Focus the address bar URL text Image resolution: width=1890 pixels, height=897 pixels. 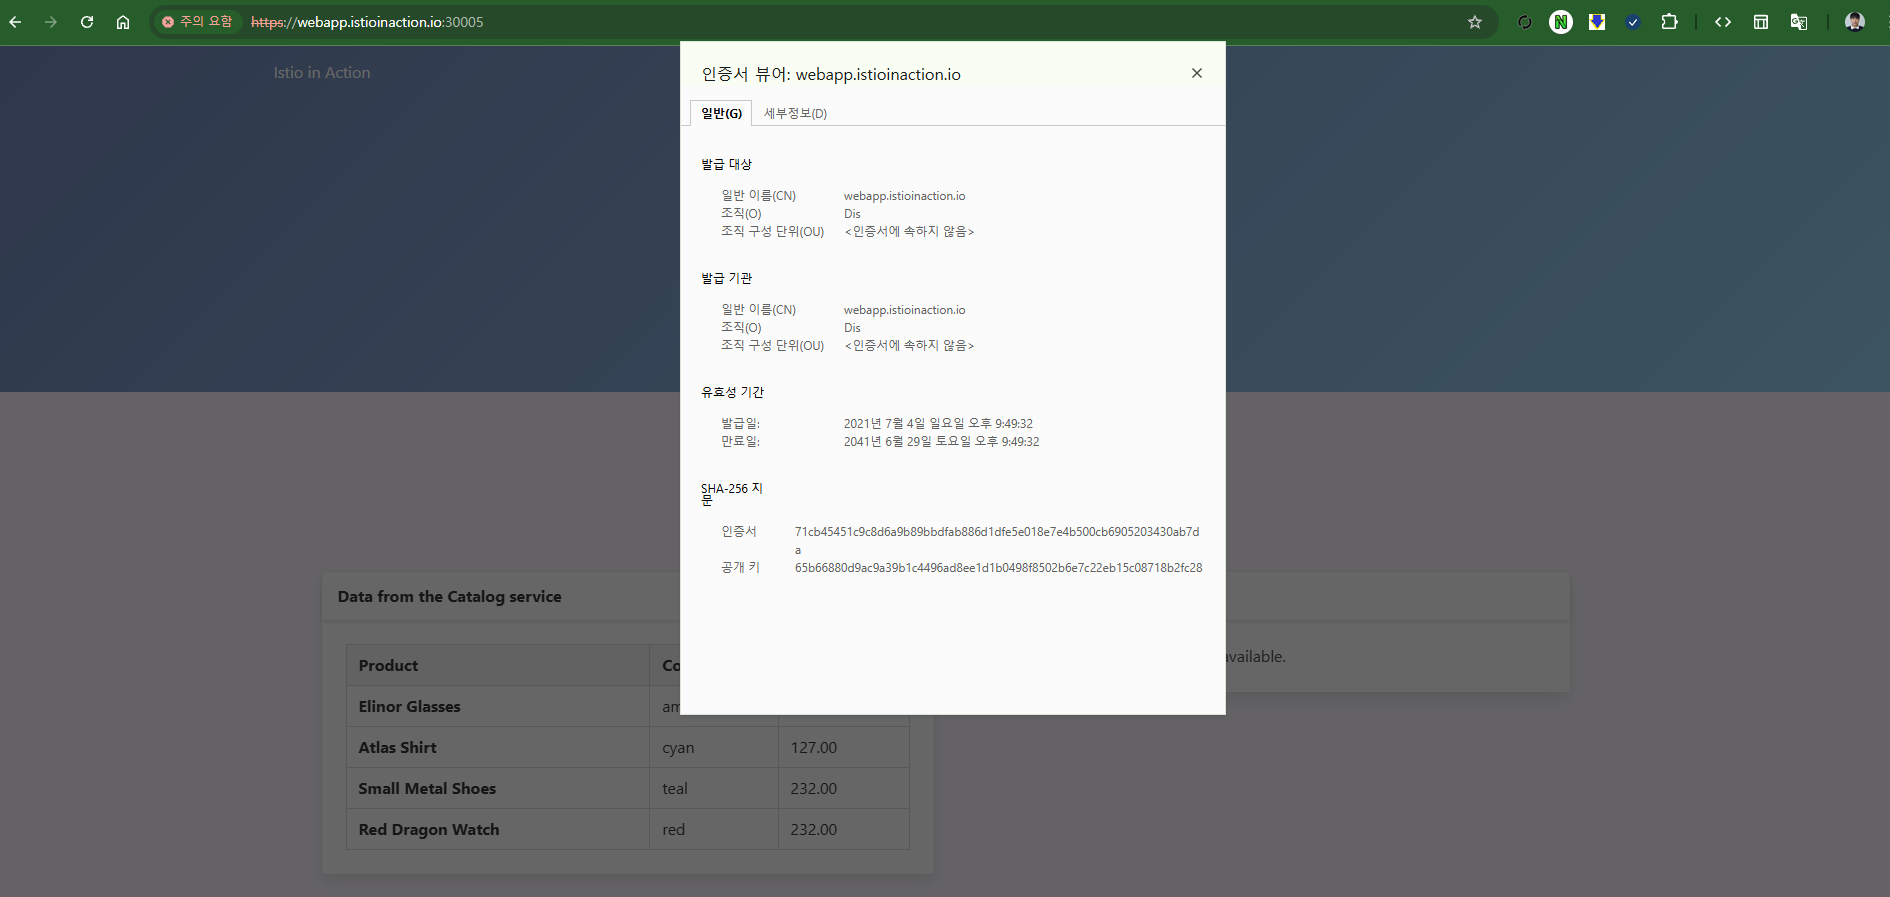point(367,22)
